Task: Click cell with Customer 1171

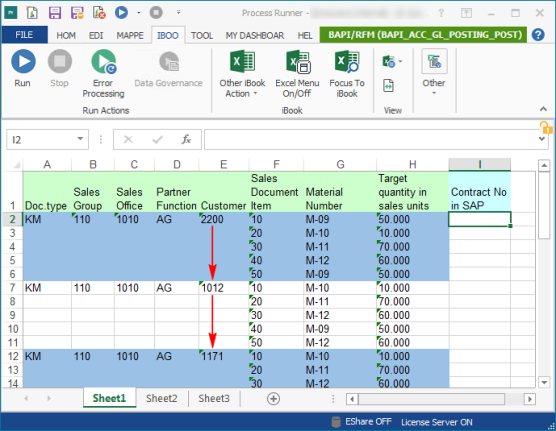Action: [x=223, y=356]
